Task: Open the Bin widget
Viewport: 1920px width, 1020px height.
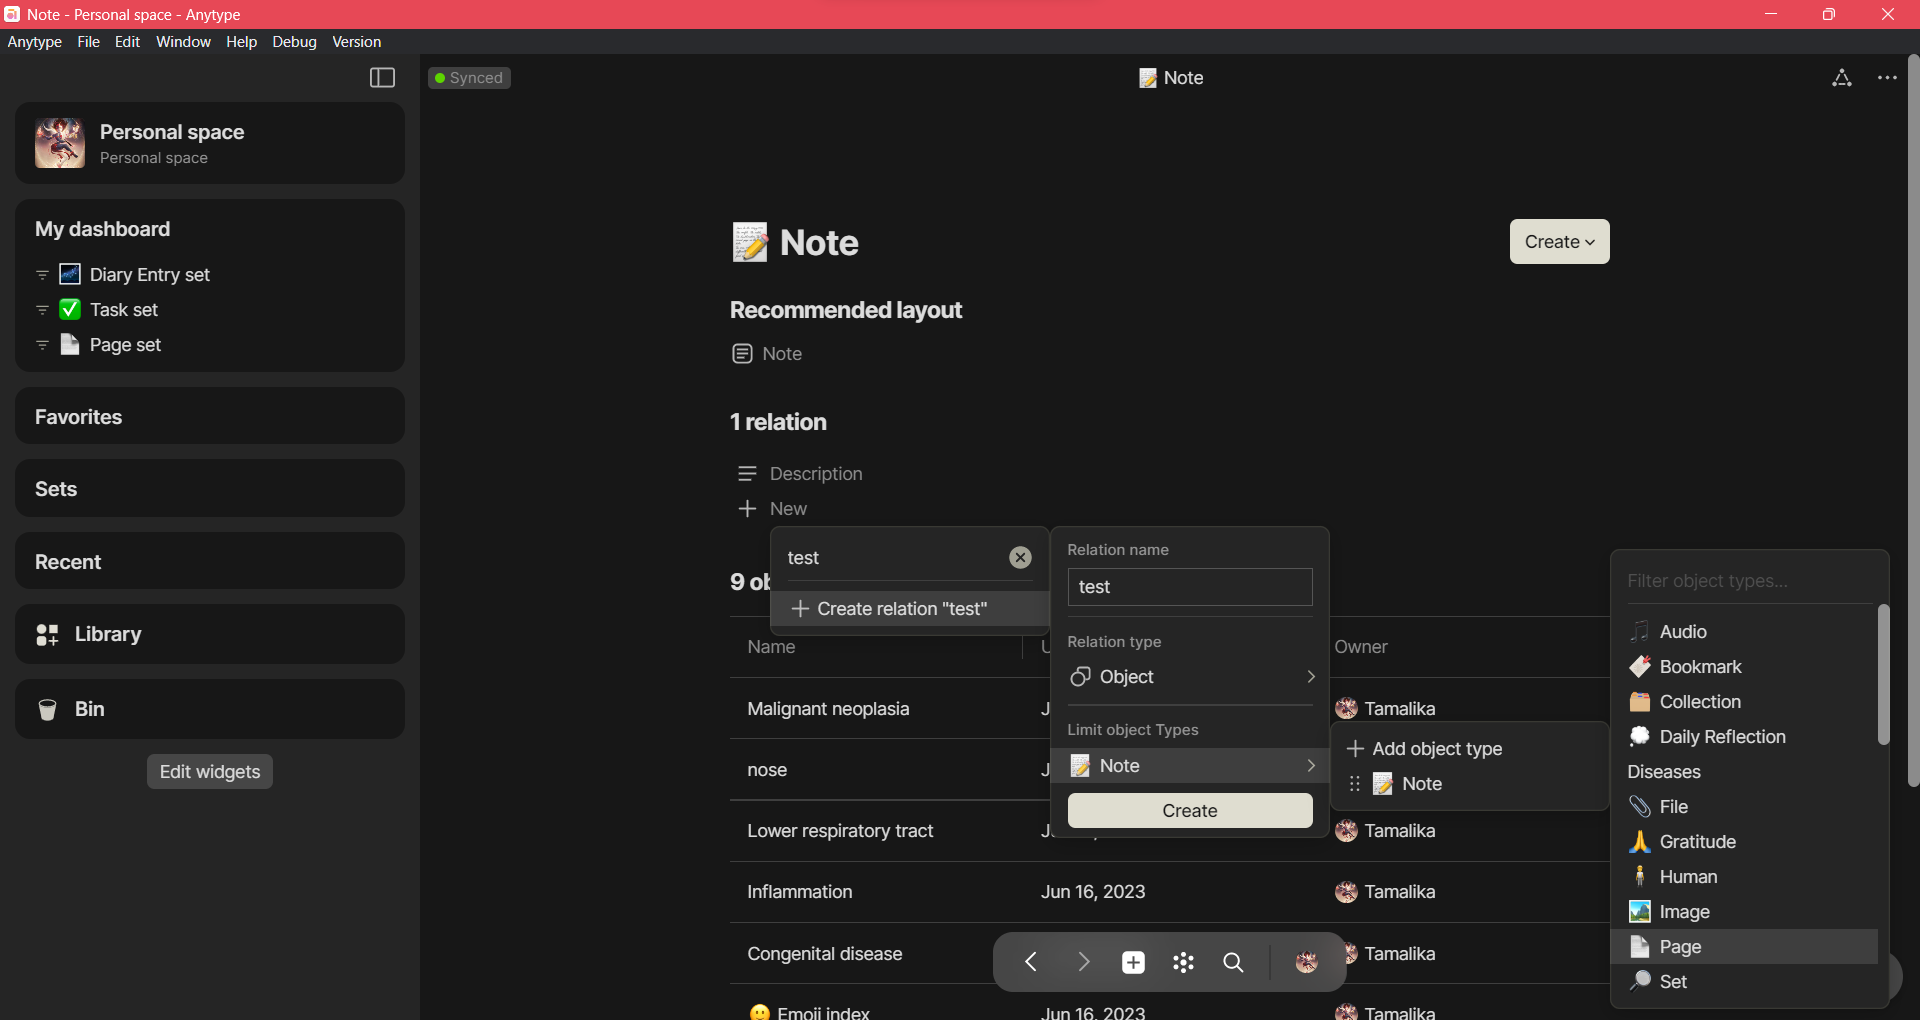Action: pyautogui.click(x=210, y=709)
